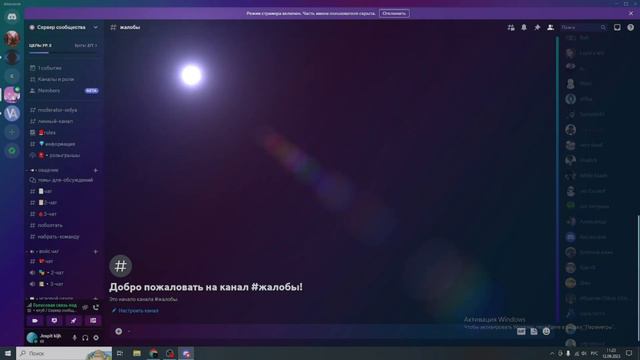Click the add a server plus icon
Viewport: 640px width, 360px height.
pos(12,132)
